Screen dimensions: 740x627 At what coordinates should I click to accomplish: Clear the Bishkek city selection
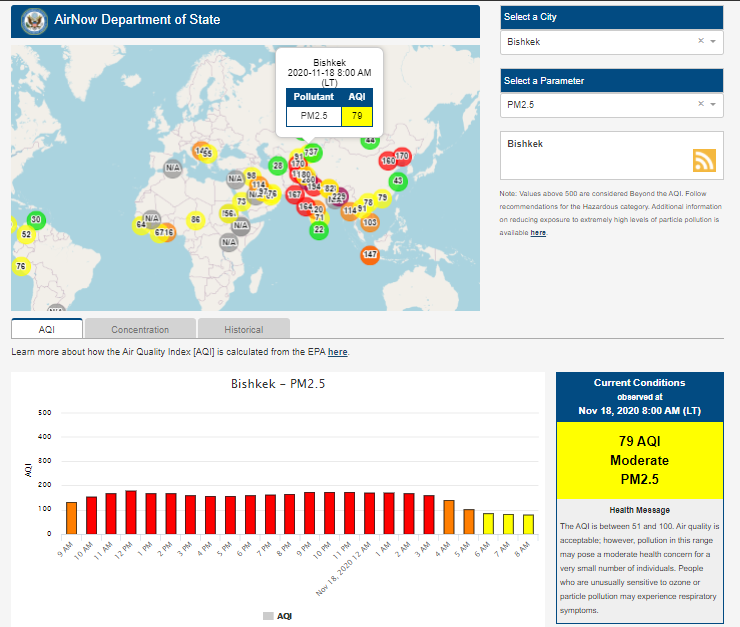click(700, 41)
